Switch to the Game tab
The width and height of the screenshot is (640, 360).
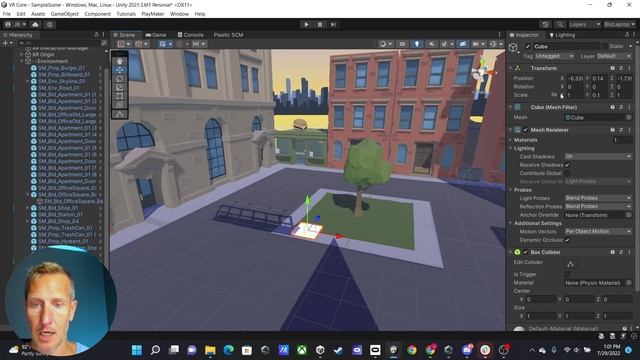156,35
